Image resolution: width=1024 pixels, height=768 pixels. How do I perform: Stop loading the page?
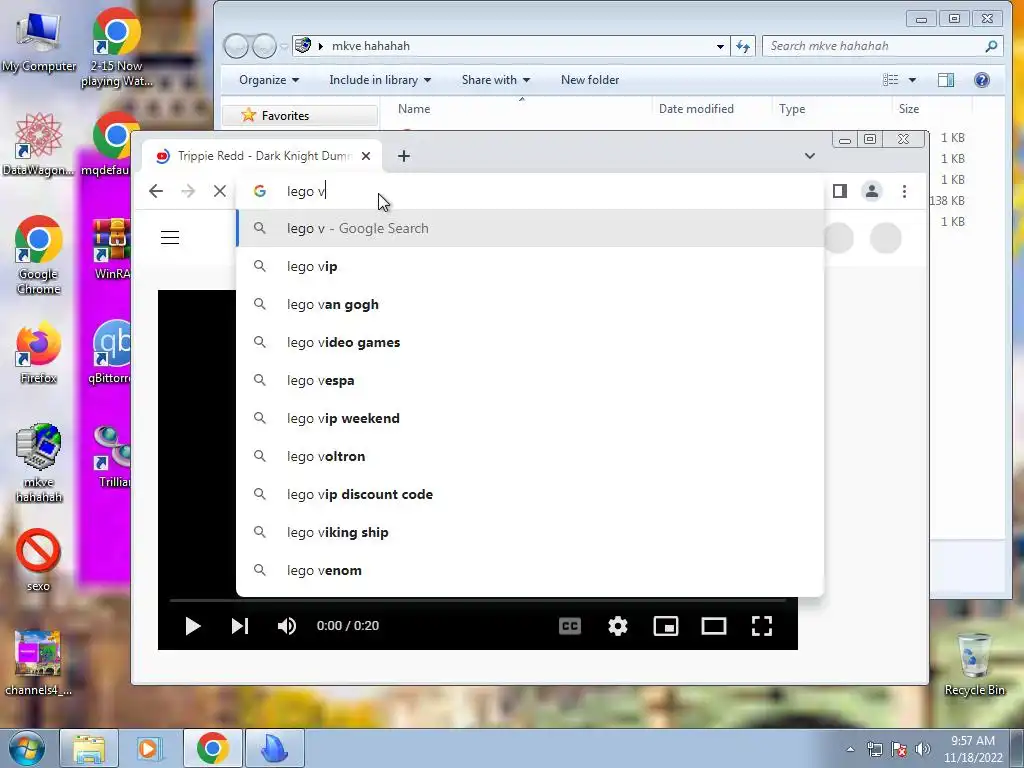point(220,191)
